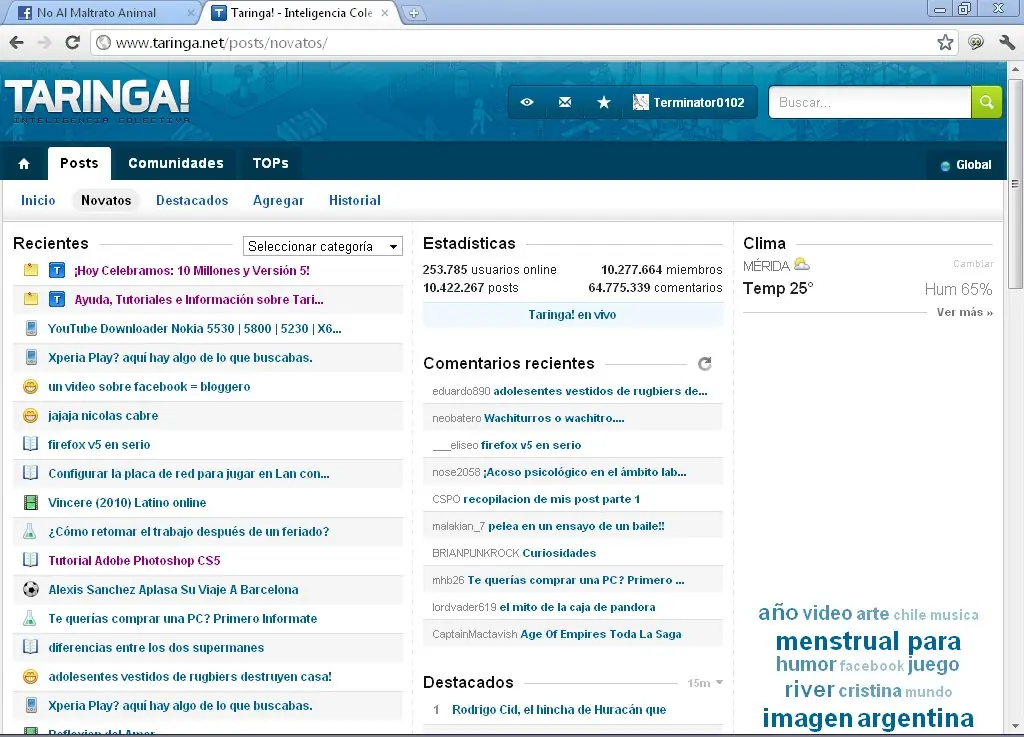The image size is (1024, 737).
Task: Open Rodrigo Cid, el hincha de Huracán post
Action: tap(559, 710)
